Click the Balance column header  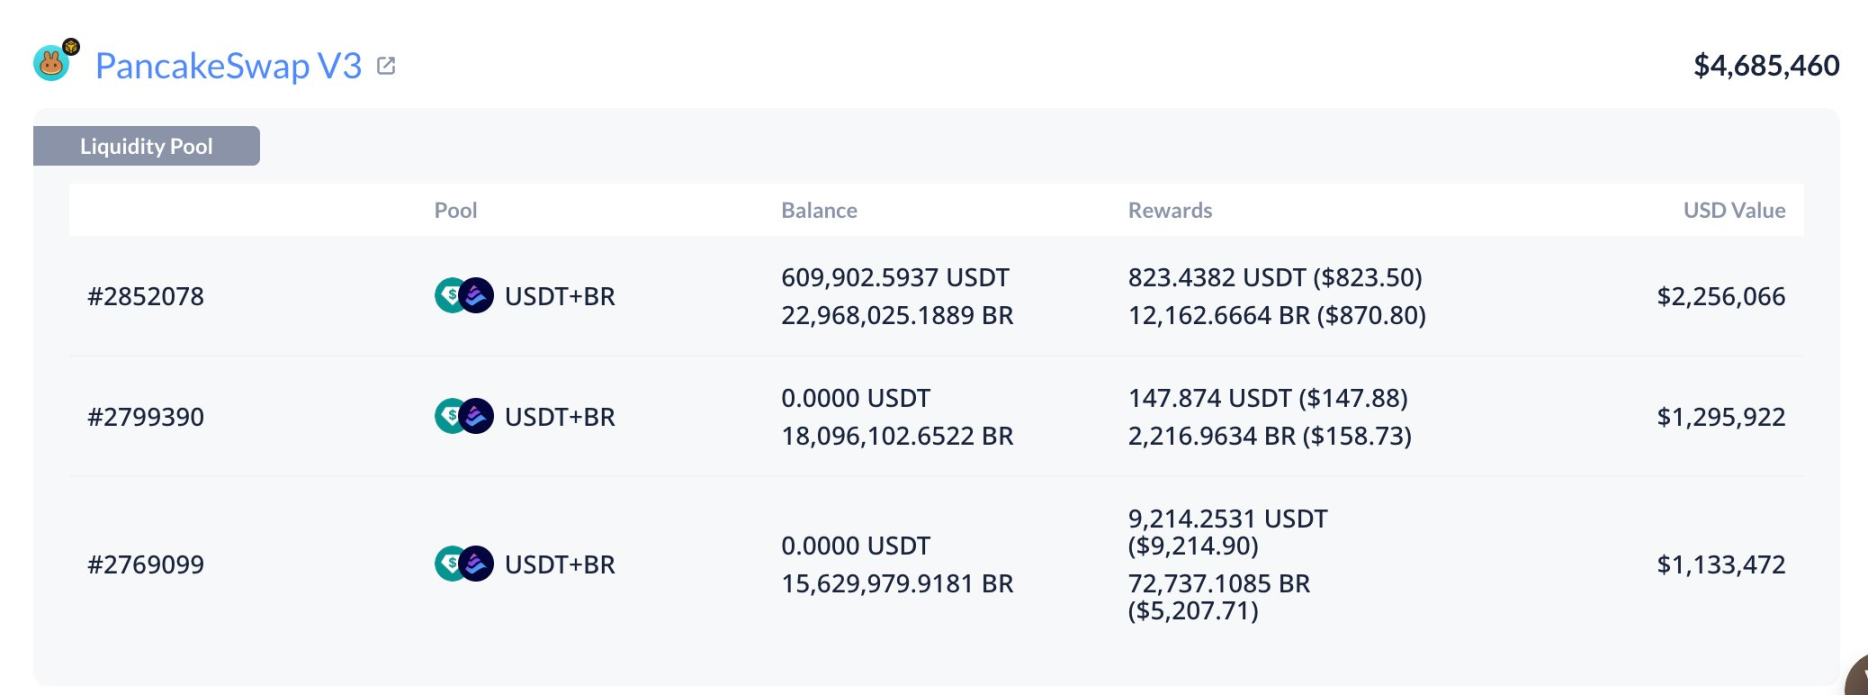pos(819,210)
